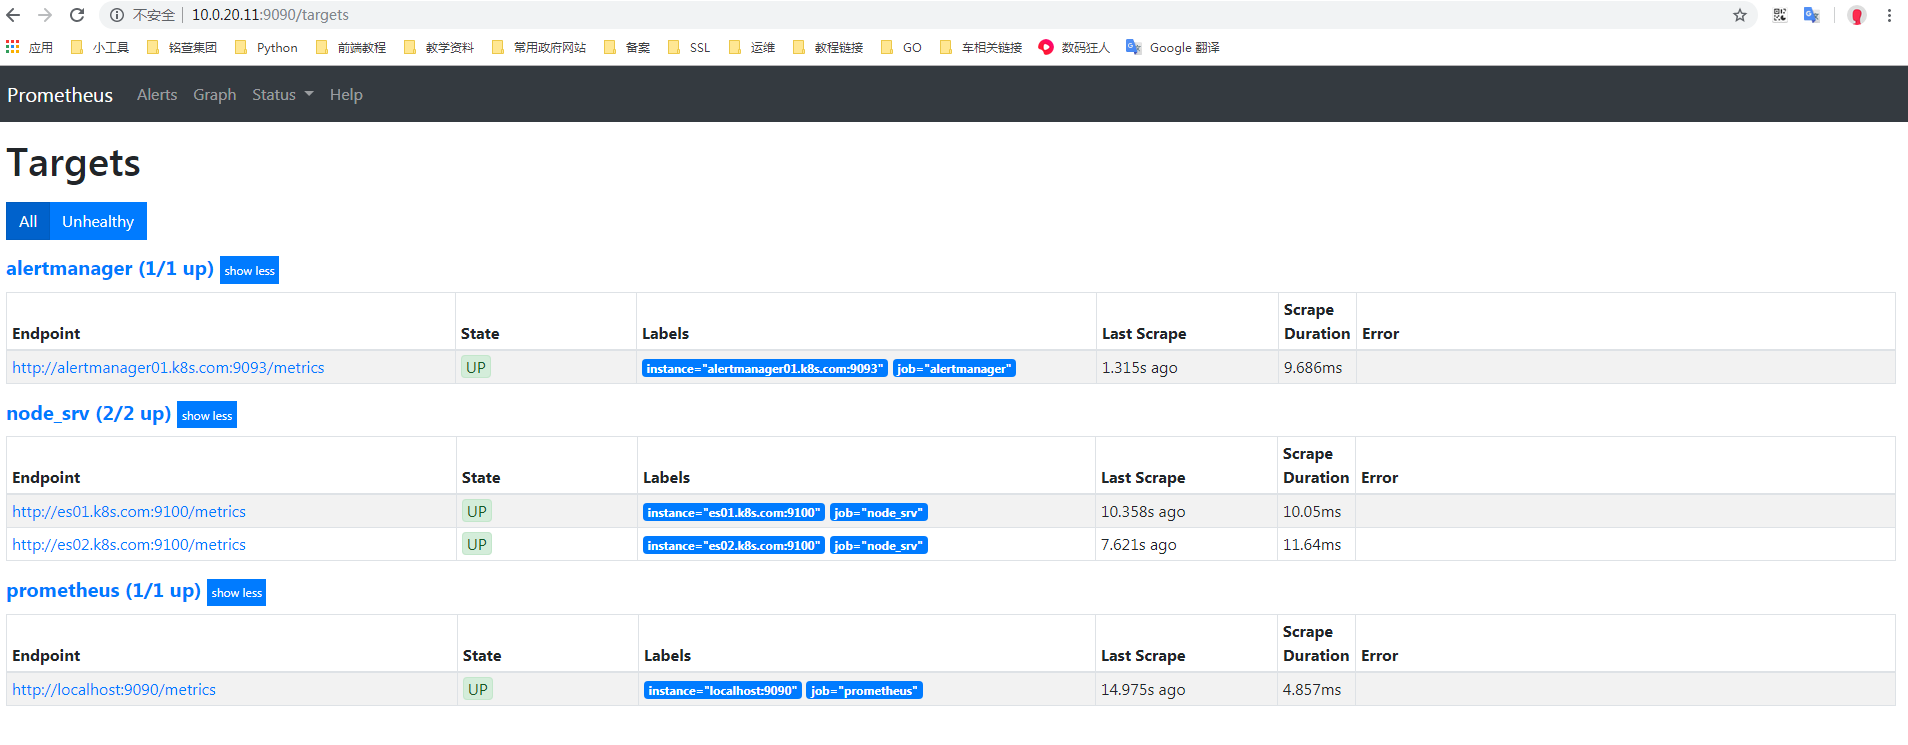This screenshot has width=1908, height=745.
Task: Click the alertmanager (1/1 up) heading
Action: click(x=110, y=269)
